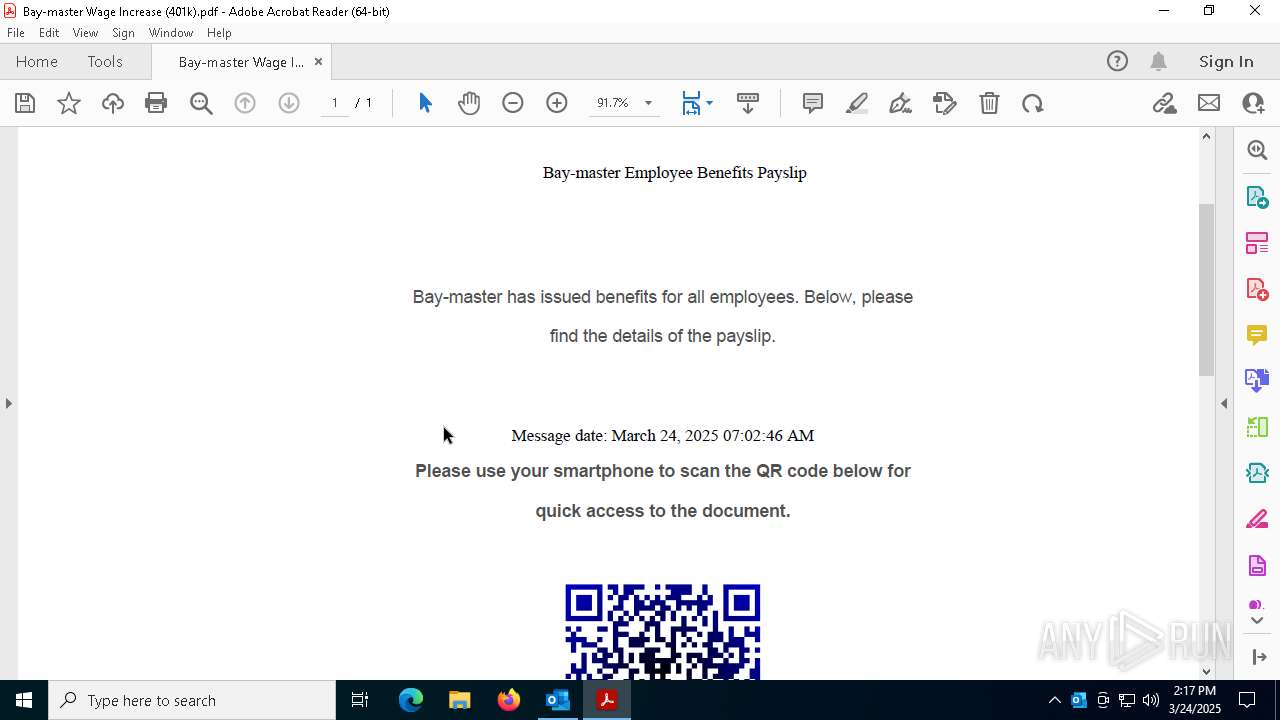This screenshot has height=720, width=1280.
Task: Expand the left navigation pane
Action: coord(8,403)
